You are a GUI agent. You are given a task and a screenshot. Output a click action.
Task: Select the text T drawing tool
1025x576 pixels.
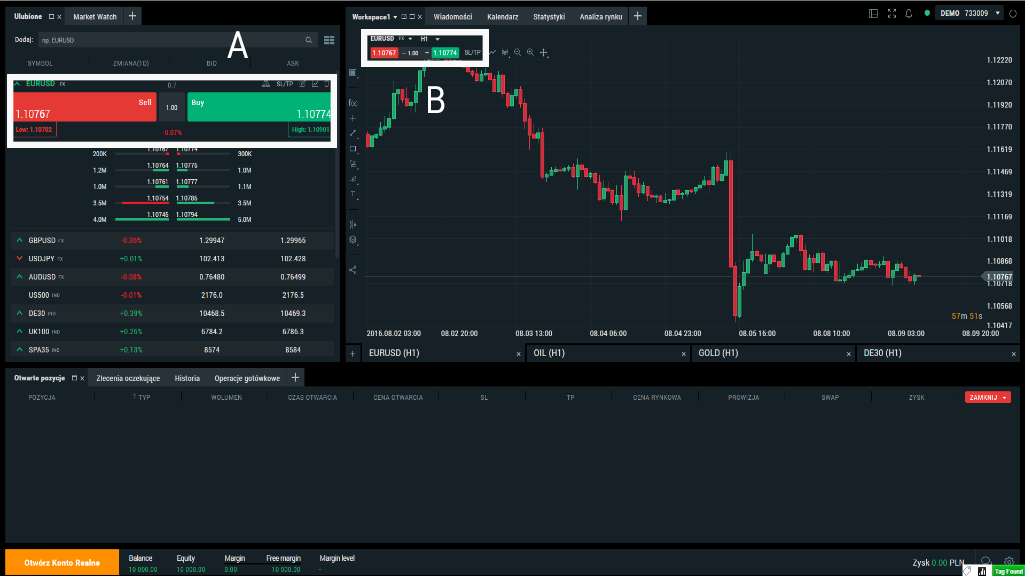[x=353, y=194]
